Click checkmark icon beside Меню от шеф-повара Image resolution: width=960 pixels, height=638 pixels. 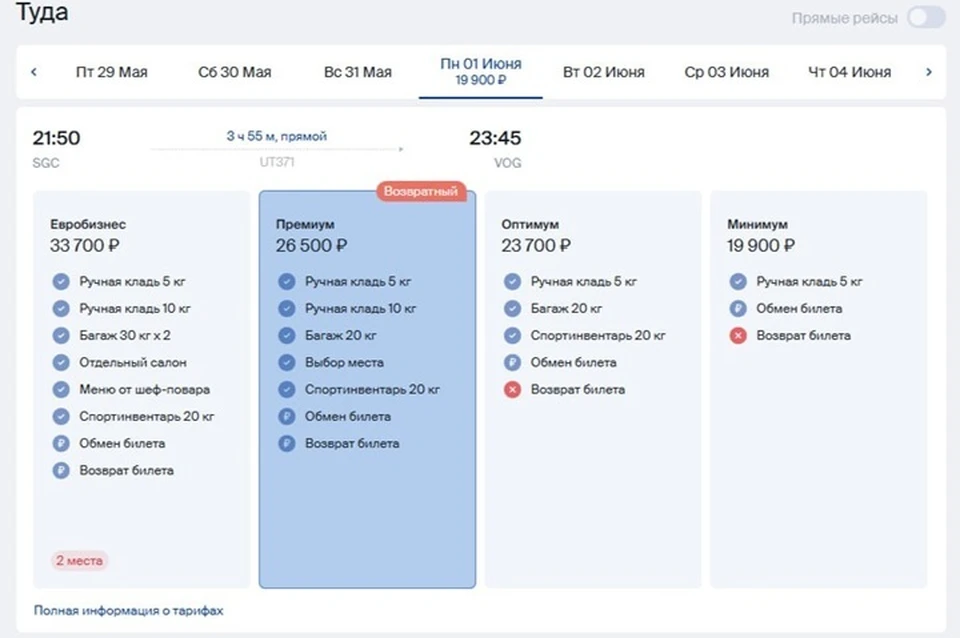61,390
